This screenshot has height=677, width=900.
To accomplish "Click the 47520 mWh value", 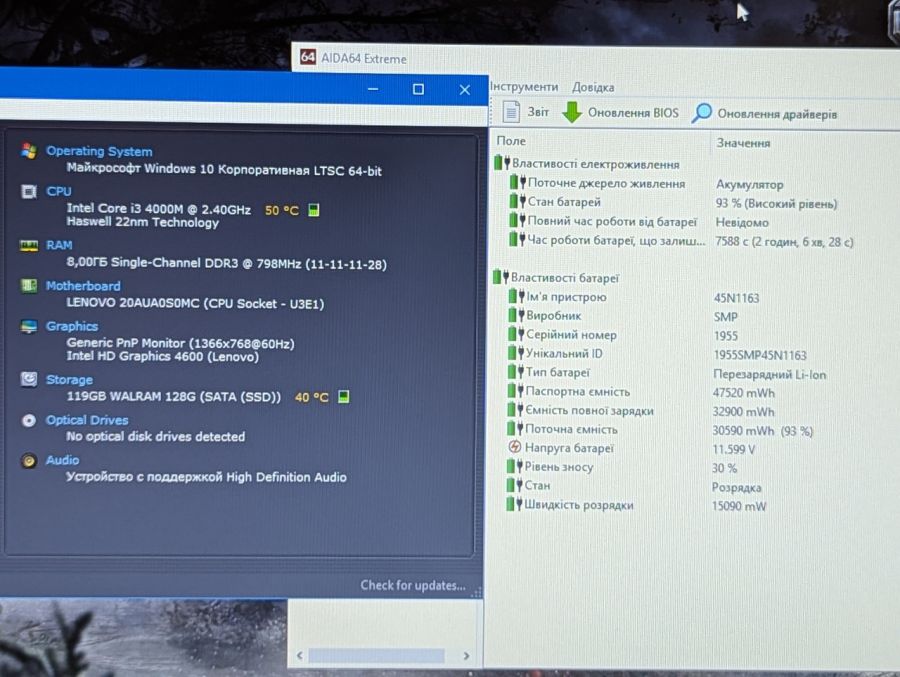I will (743, 393).
